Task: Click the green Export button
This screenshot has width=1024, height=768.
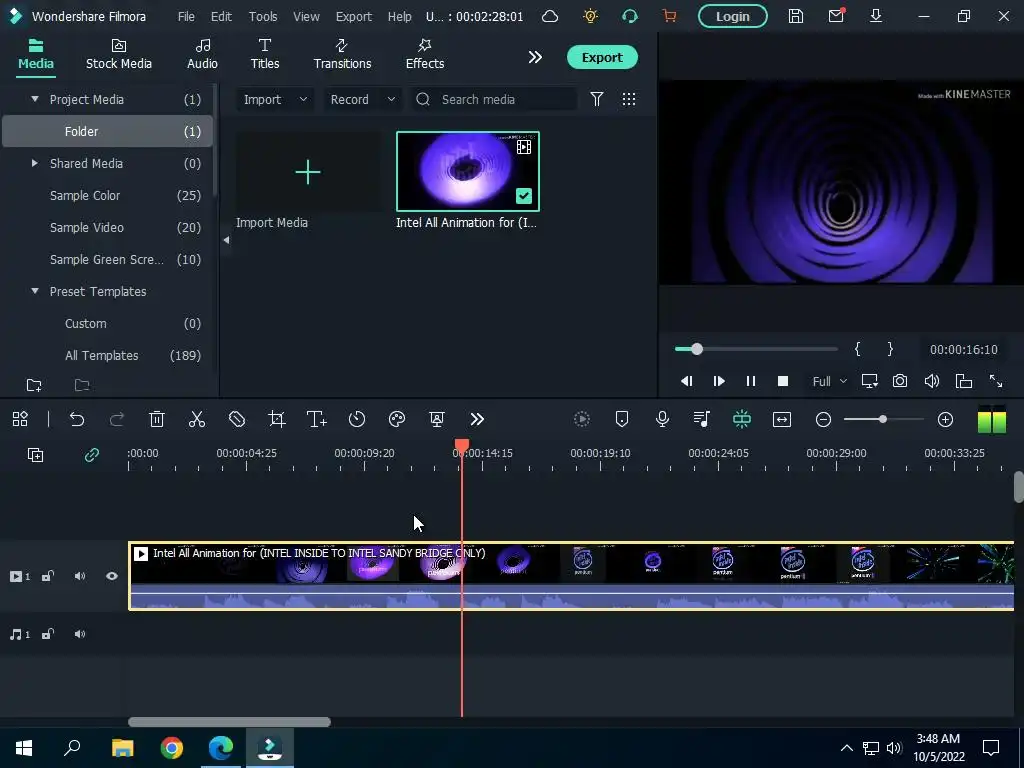Action: click(x=602, y=57)
